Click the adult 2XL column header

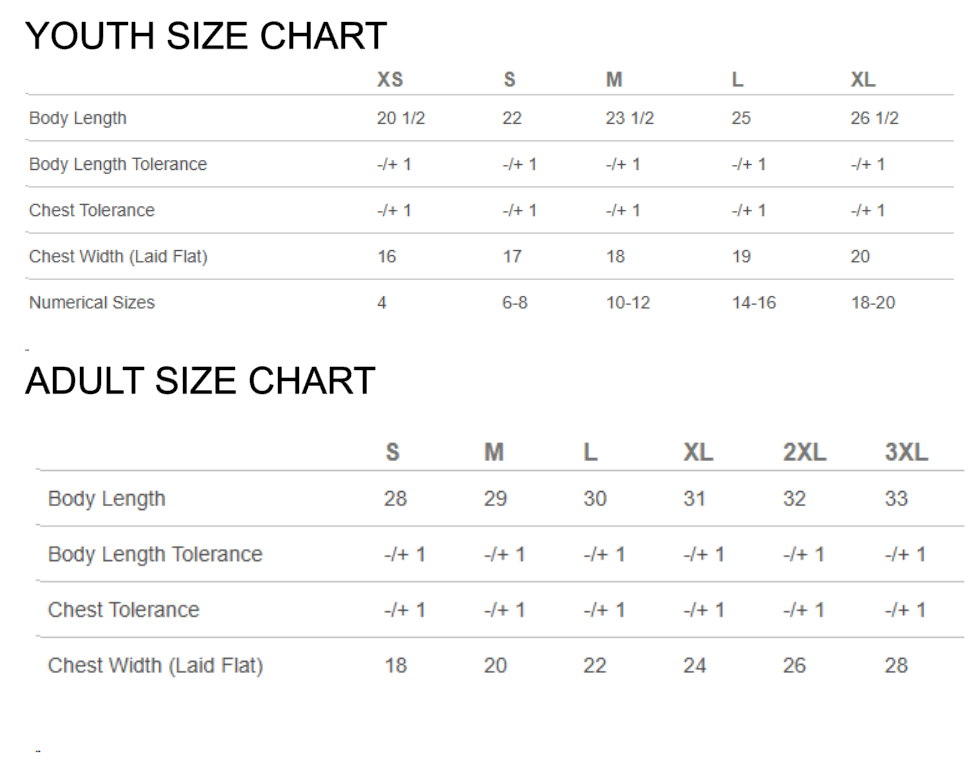click(x=804, y=452)
